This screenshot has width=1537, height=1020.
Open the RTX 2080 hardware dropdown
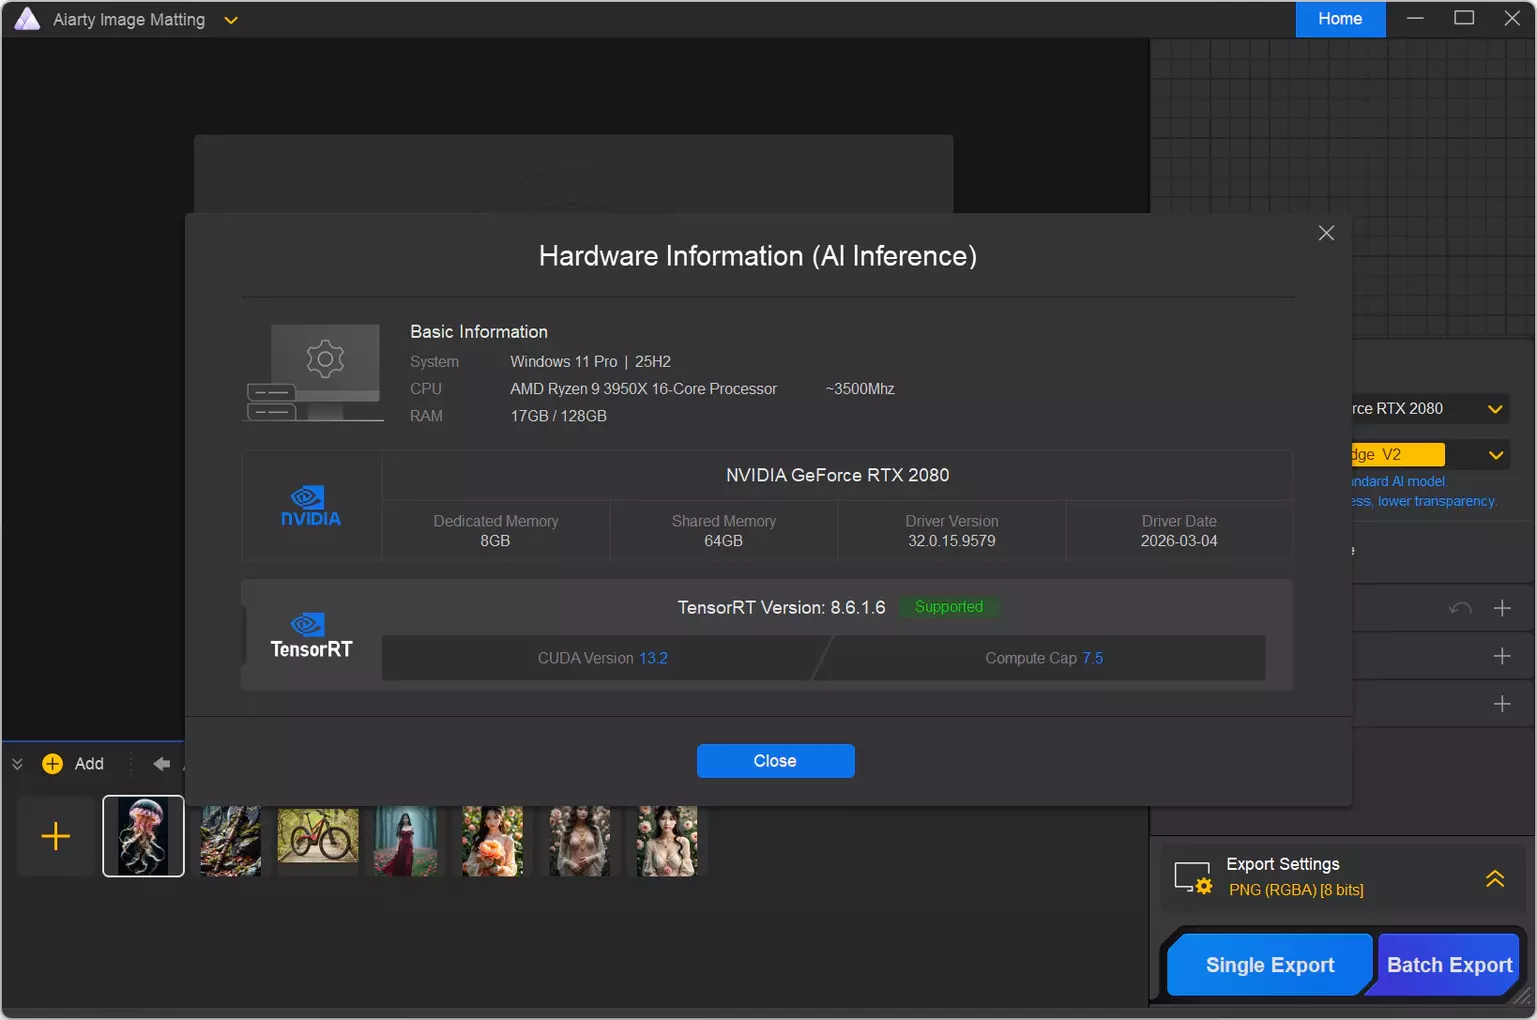coord(1494,409)
